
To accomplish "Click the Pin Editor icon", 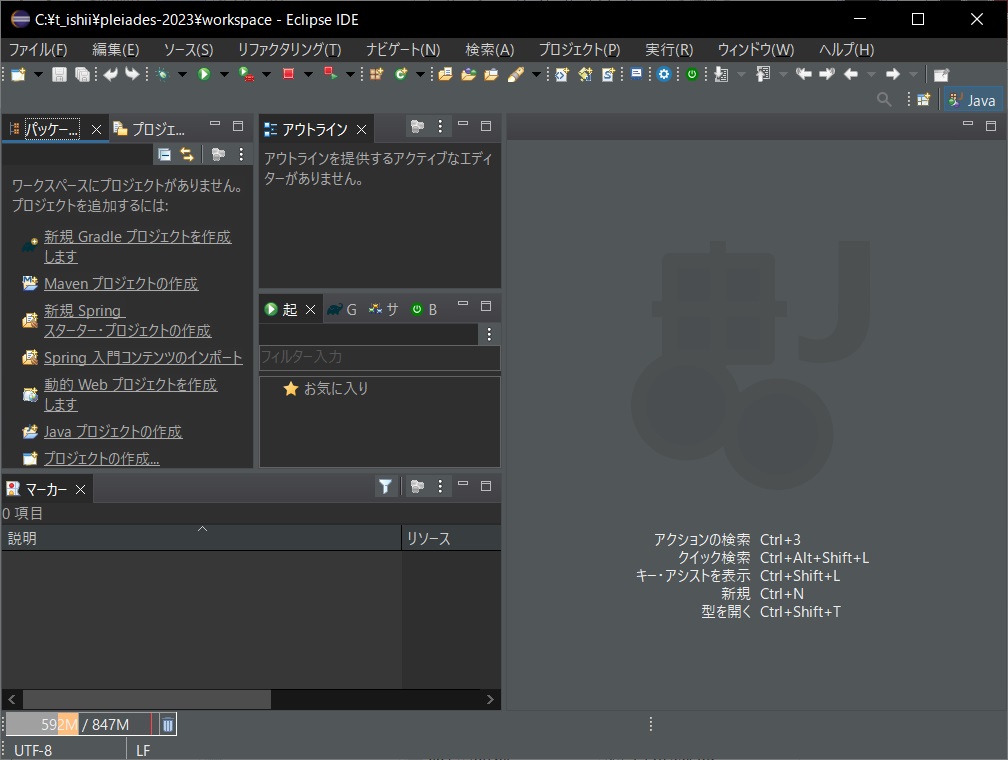I will (941, 75).
